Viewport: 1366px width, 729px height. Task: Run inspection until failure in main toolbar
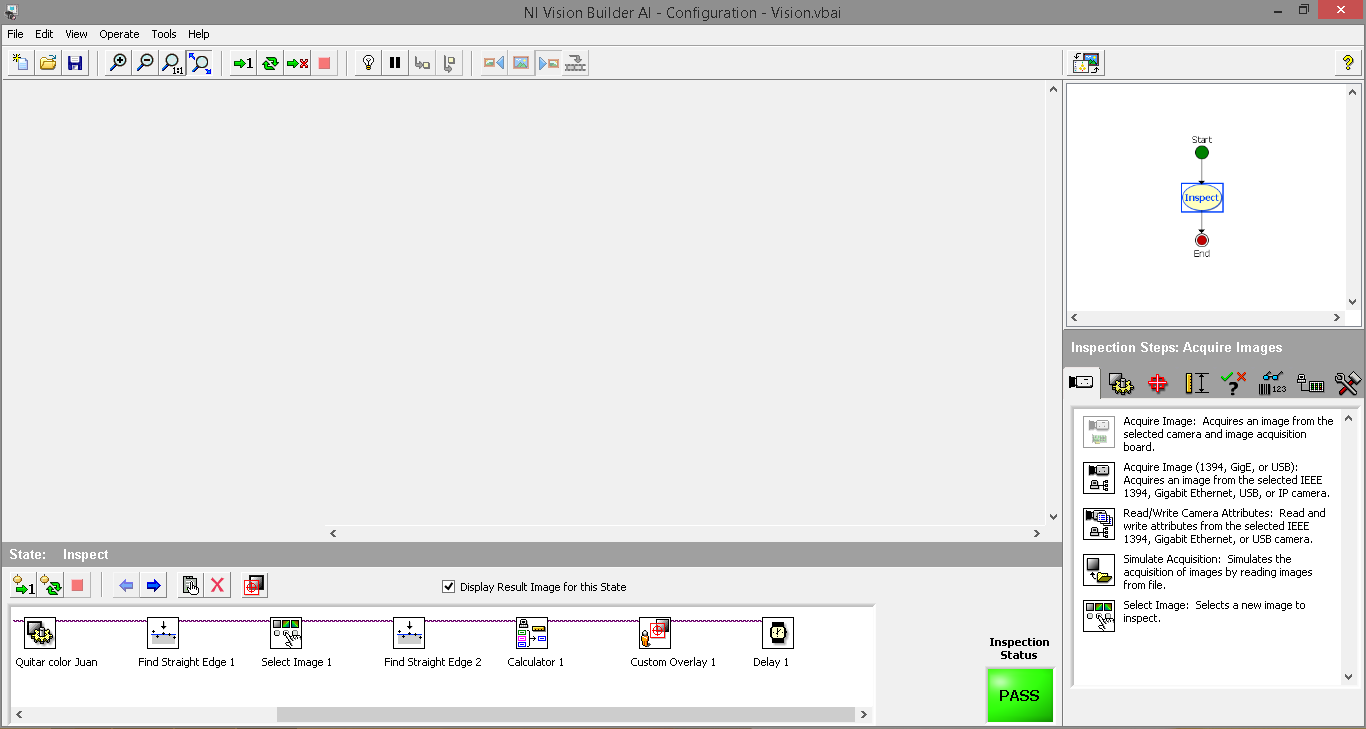[297, 63]
